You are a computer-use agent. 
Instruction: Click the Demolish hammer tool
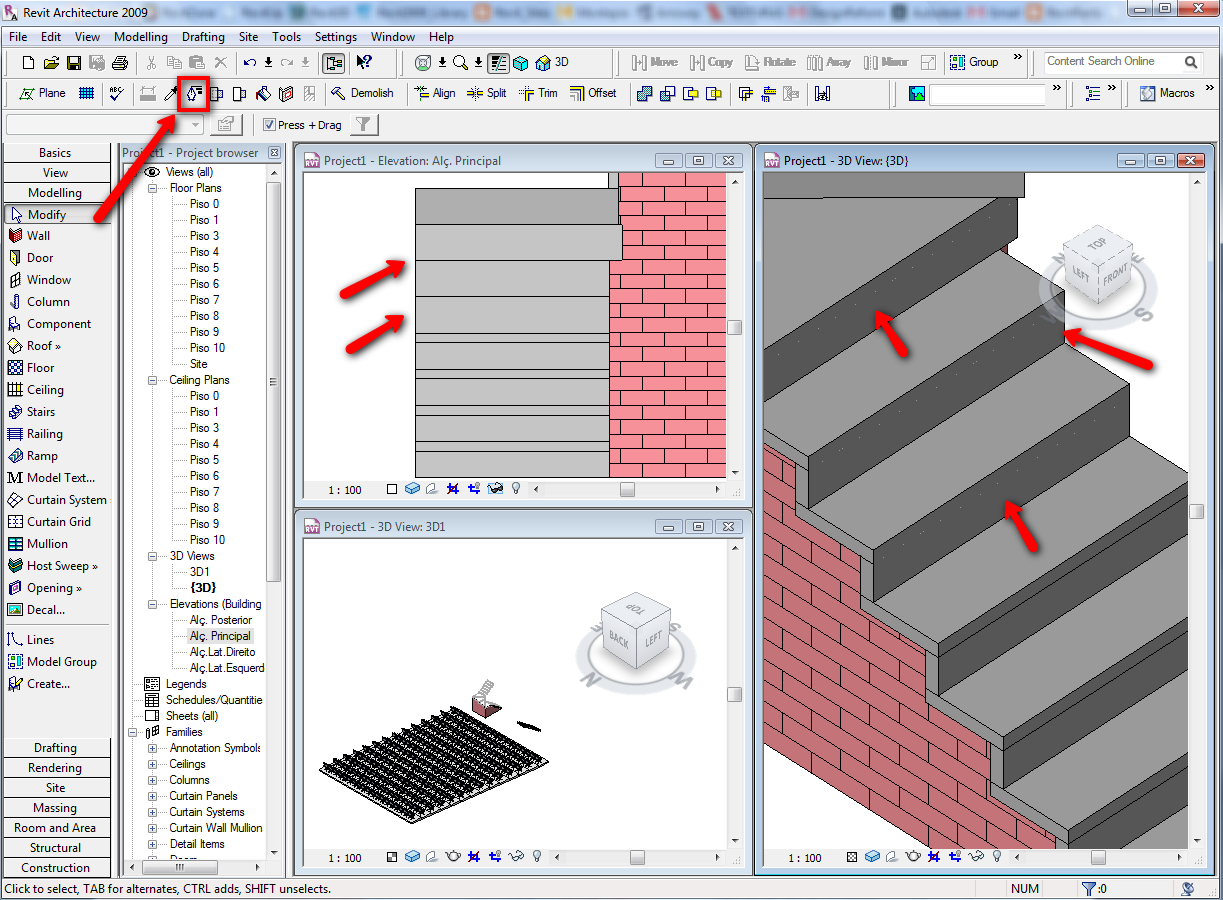pos(362,93)
